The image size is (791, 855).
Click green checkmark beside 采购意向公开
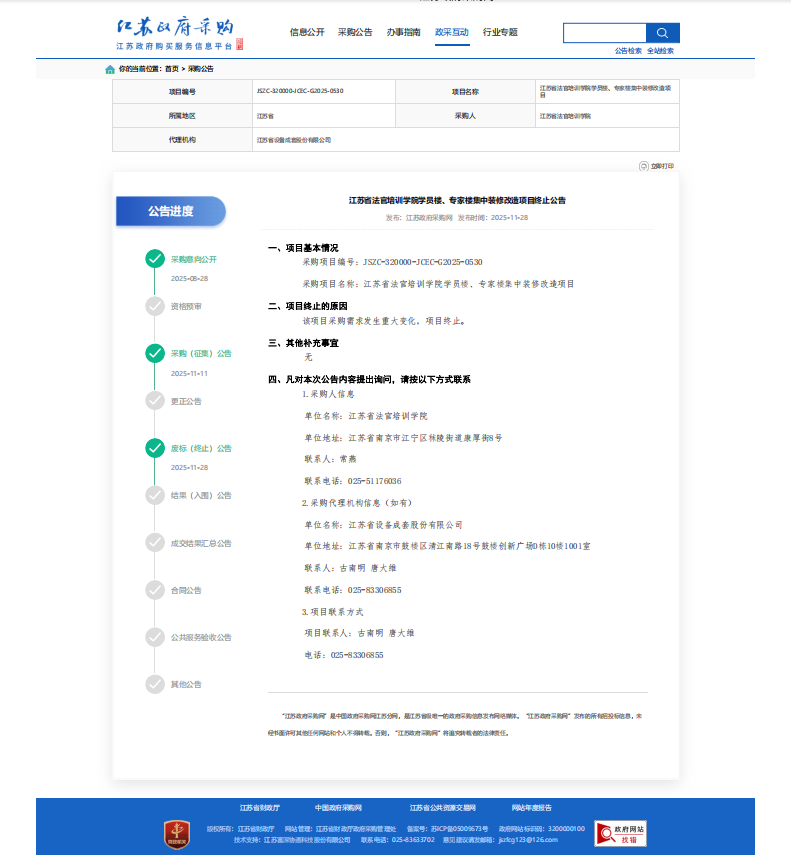click(x=154, y=259)
